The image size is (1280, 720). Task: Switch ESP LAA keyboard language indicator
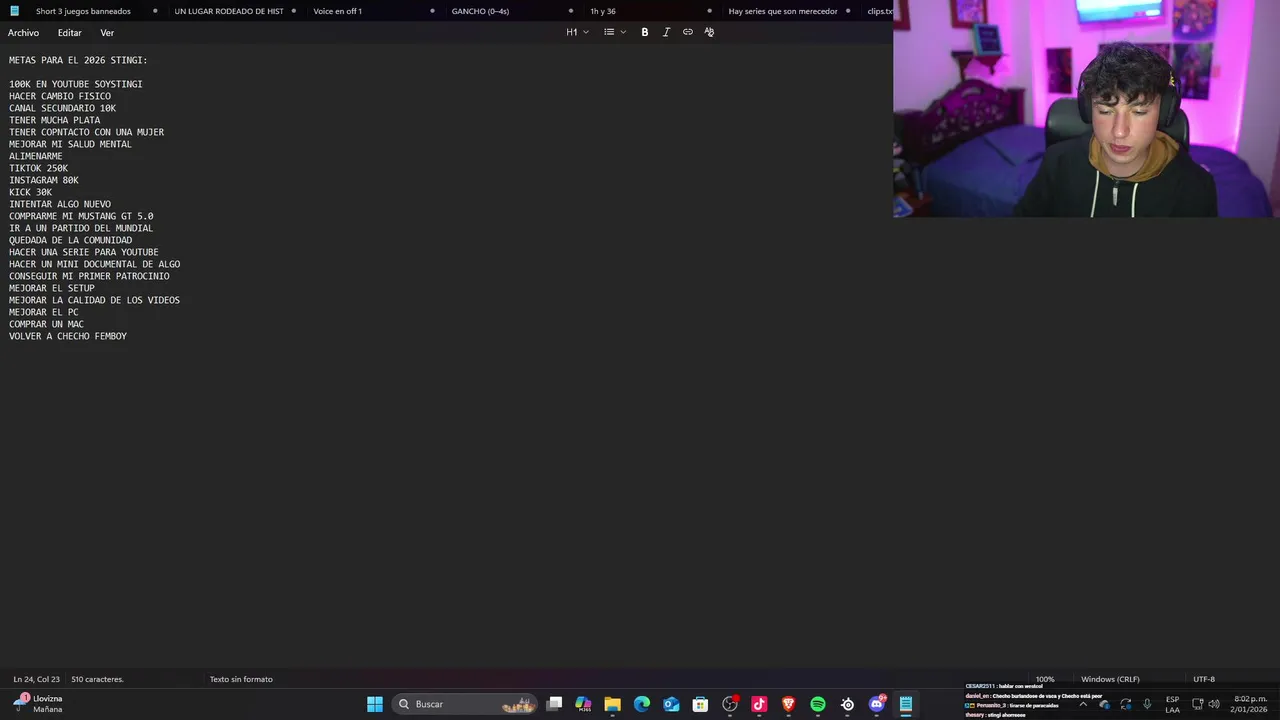tap(1172, 704)
